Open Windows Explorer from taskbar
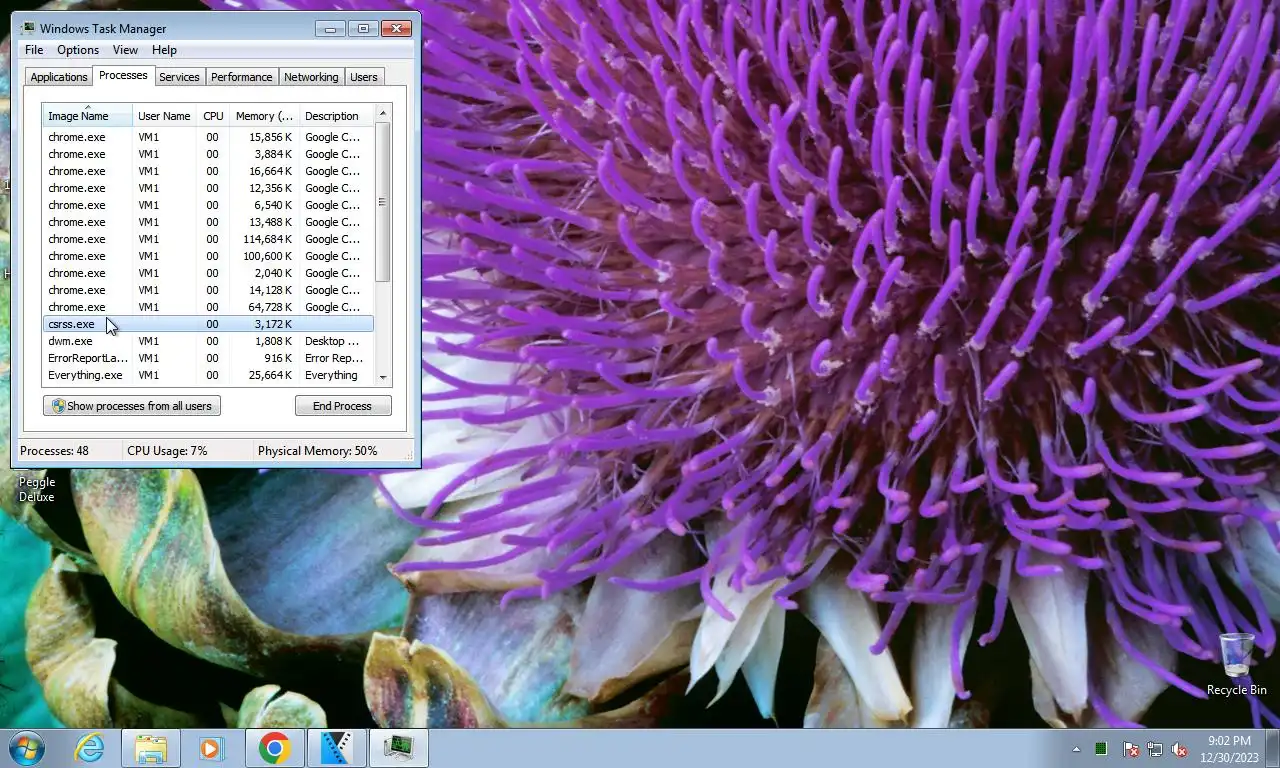Image resolution: width=1280 pixels, height=768 pixels. point(151,748)
